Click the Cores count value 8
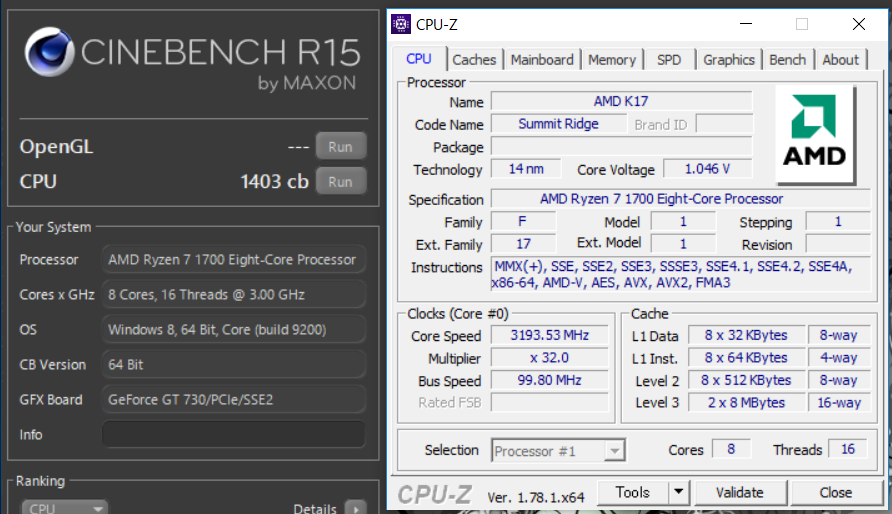The width and height of the screenshot is (892, 514). click(x=731, y=449)
